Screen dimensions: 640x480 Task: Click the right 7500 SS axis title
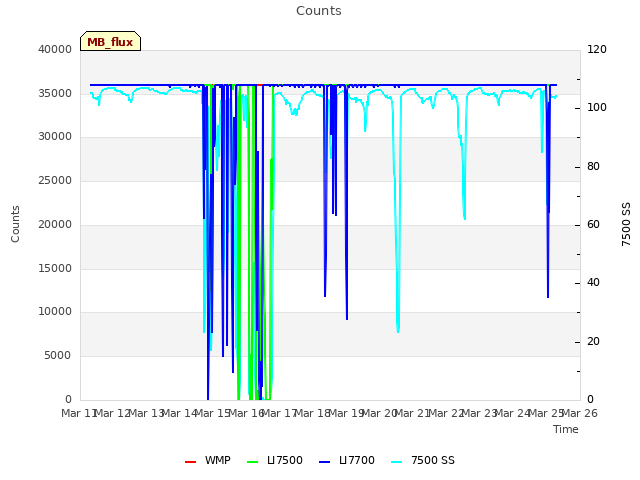pyautogui.click(x=626, y=224)
